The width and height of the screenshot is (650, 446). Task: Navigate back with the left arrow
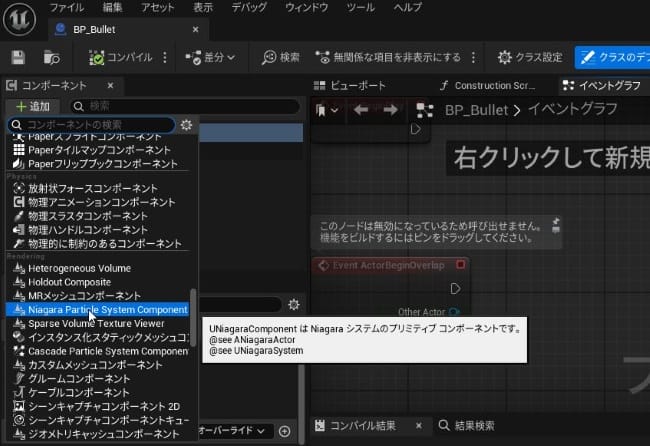[x=361, y=110]
